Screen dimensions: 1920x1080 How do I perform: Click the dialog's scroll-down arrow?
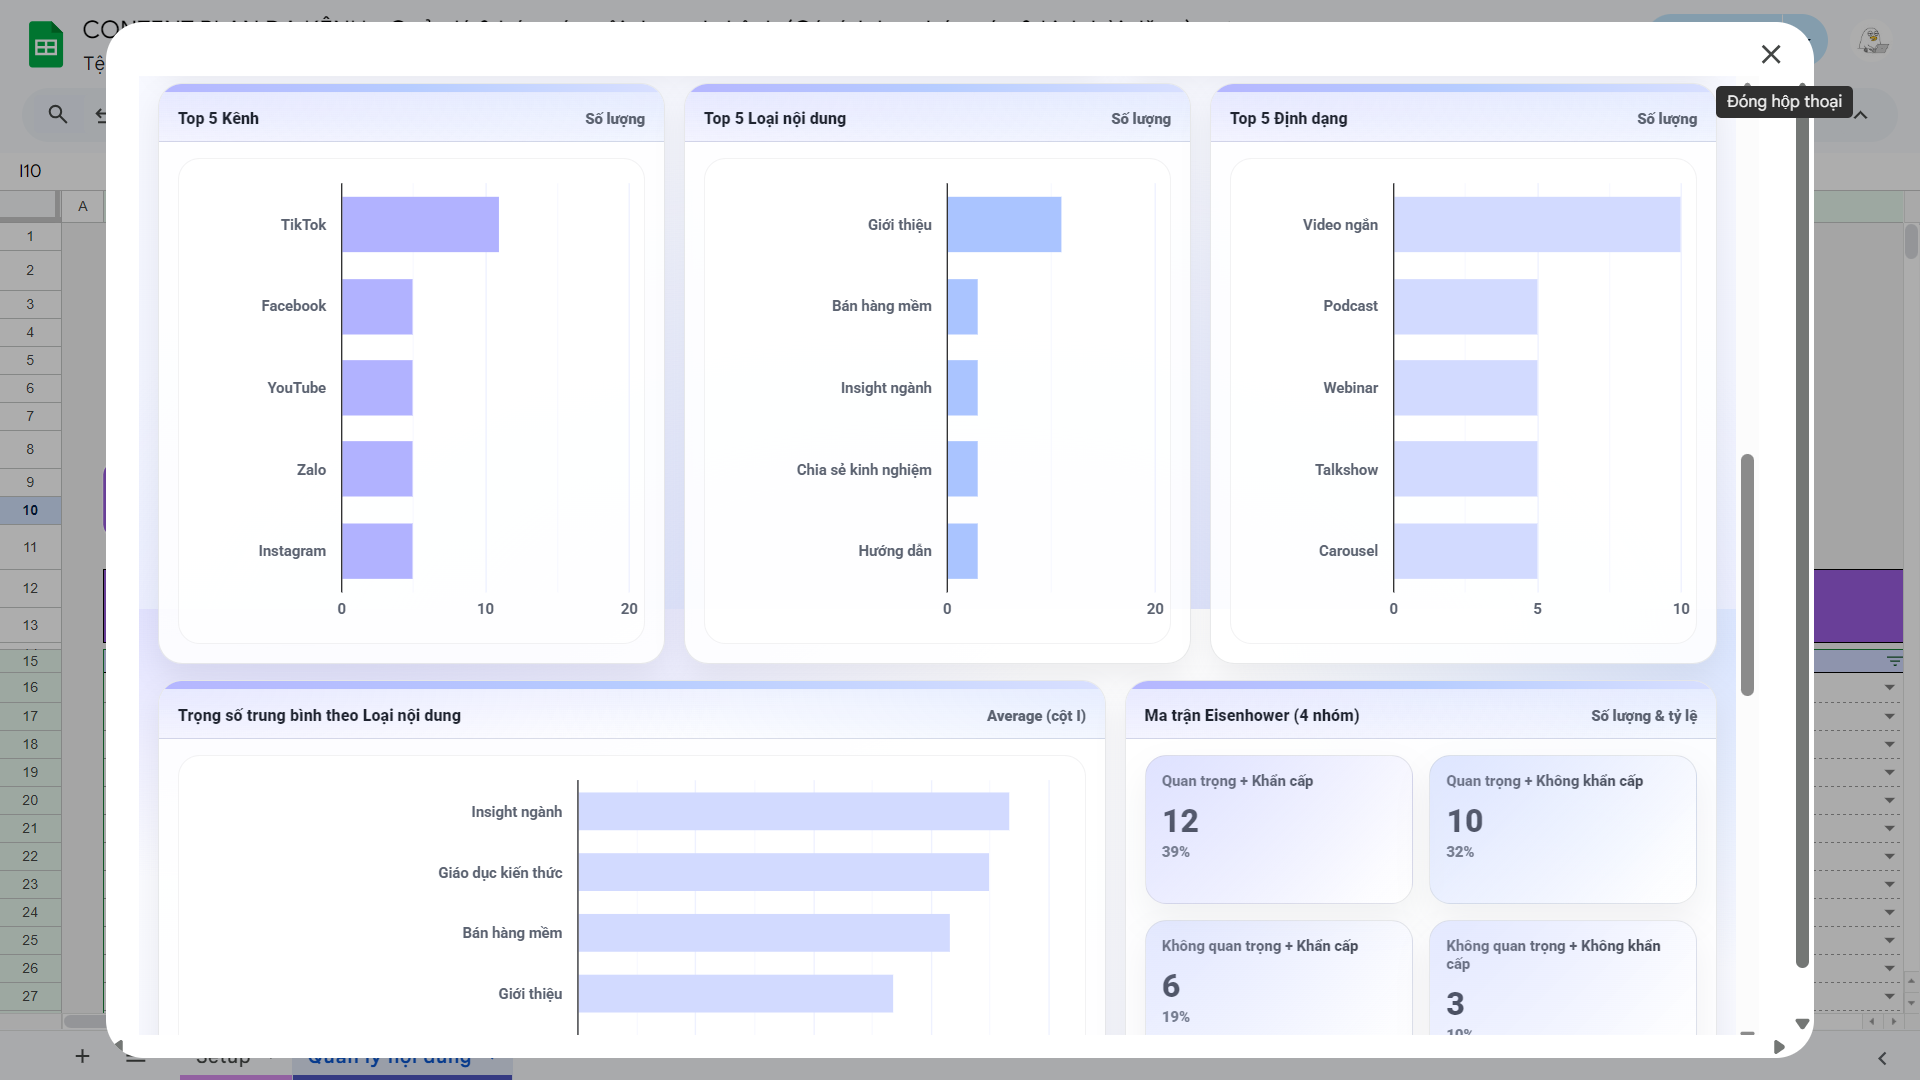point(1802,1024)
